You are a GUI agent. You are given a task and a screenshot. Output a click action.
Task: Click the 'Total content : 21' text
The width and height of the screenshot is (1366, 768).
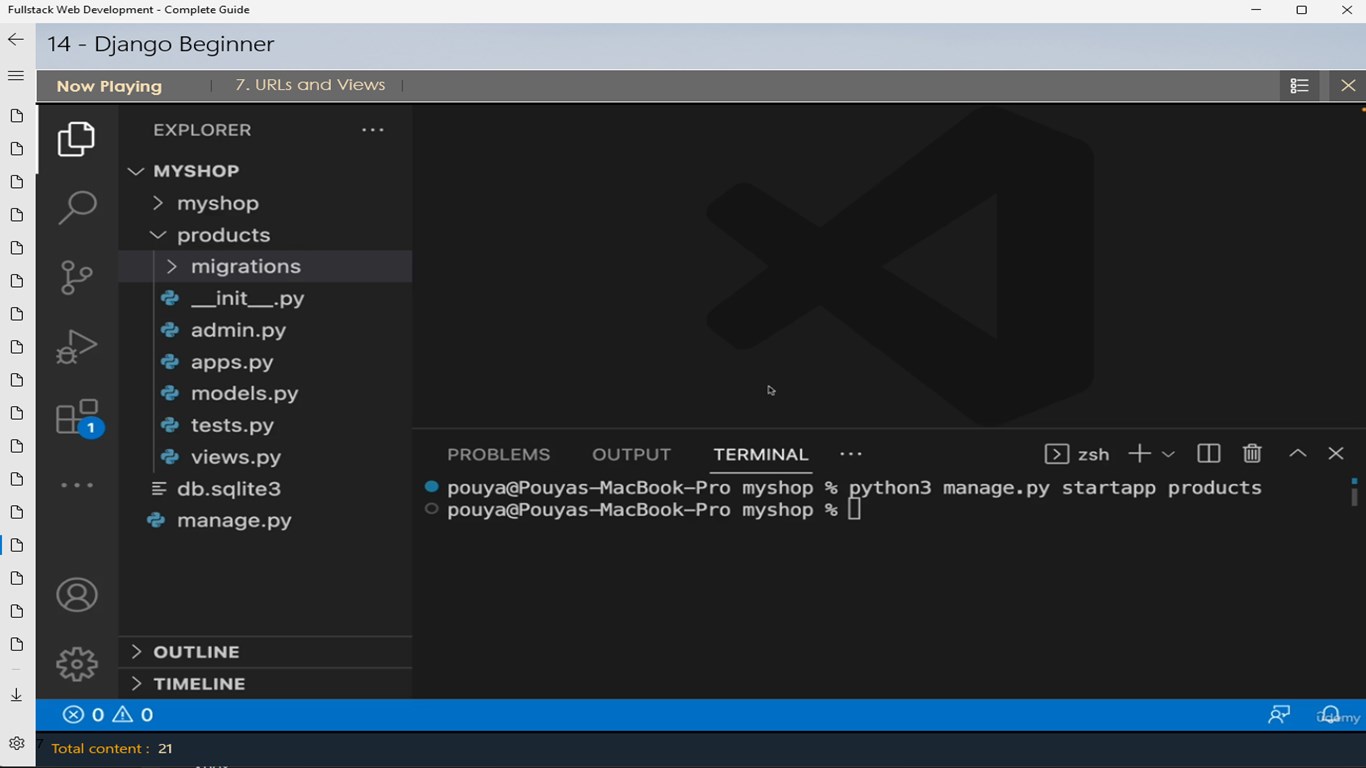(x=112, y=748)
